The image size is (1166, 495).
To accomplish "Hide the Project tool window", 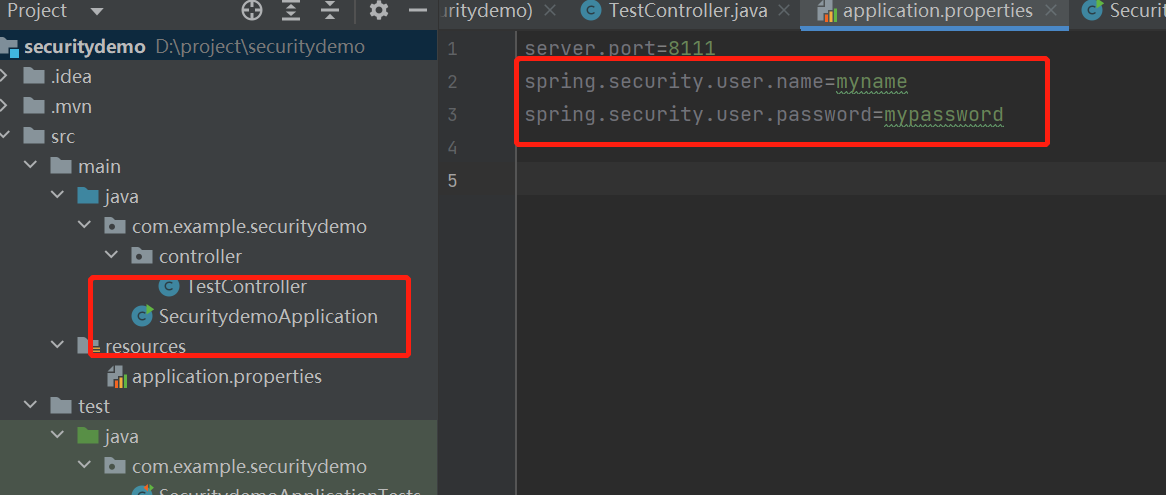I will 418,11.
